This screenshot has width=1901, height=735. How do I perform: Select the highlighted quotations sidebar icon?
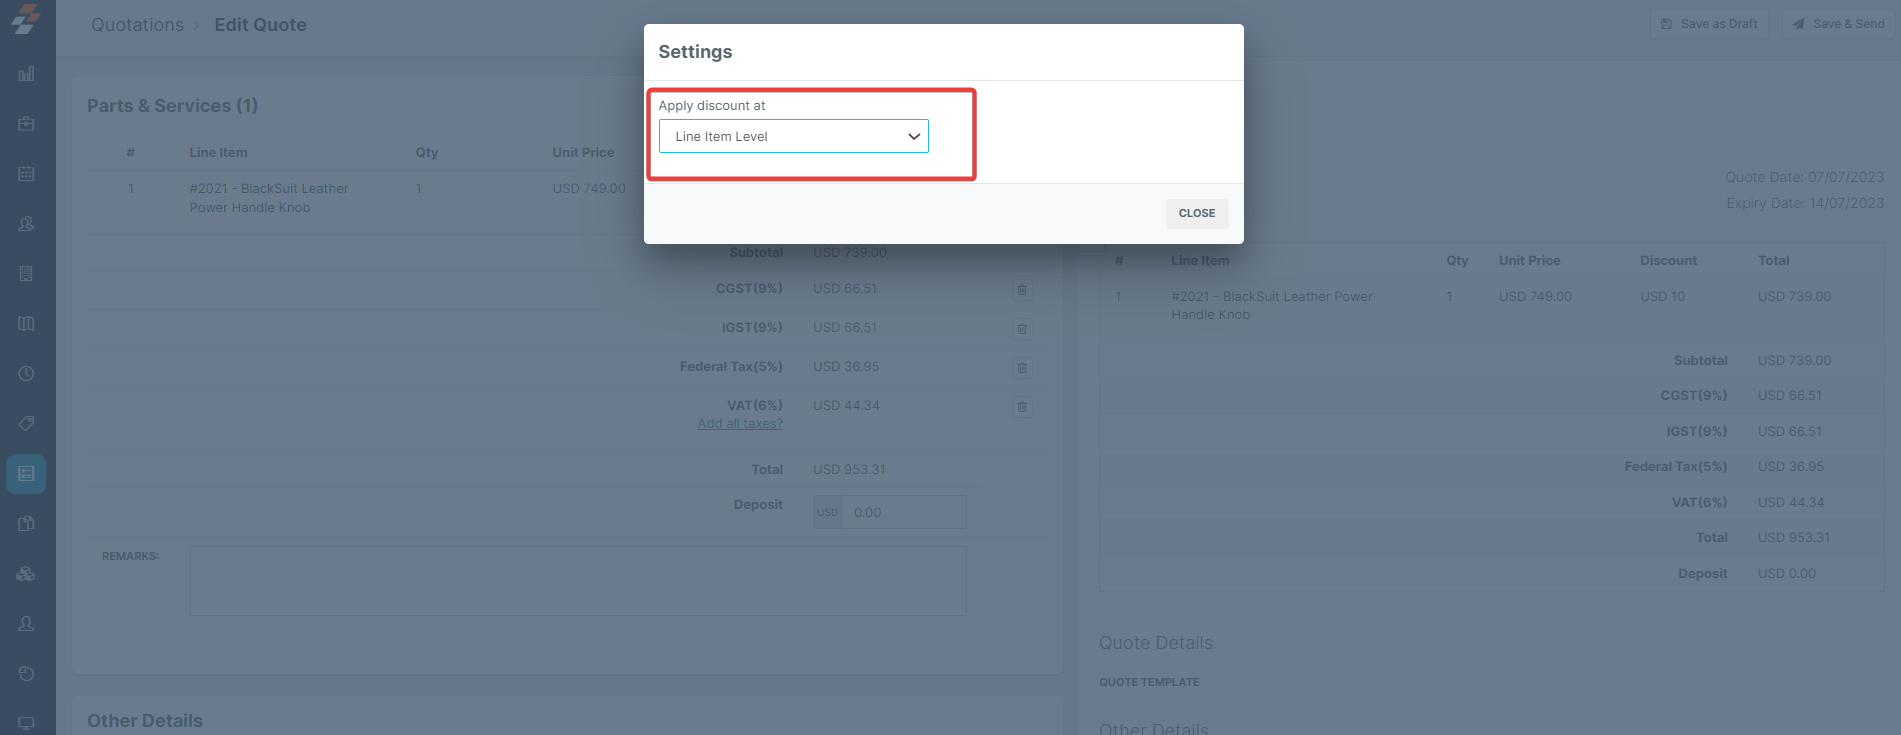point(26,474)
